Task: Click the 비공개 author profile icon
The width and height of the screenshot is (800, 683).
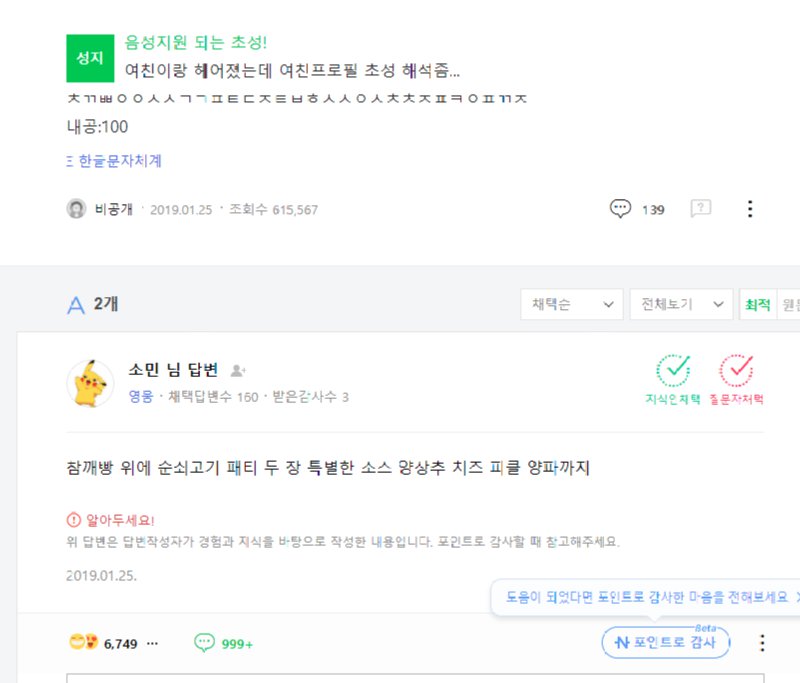Action: tap(76, 209)
